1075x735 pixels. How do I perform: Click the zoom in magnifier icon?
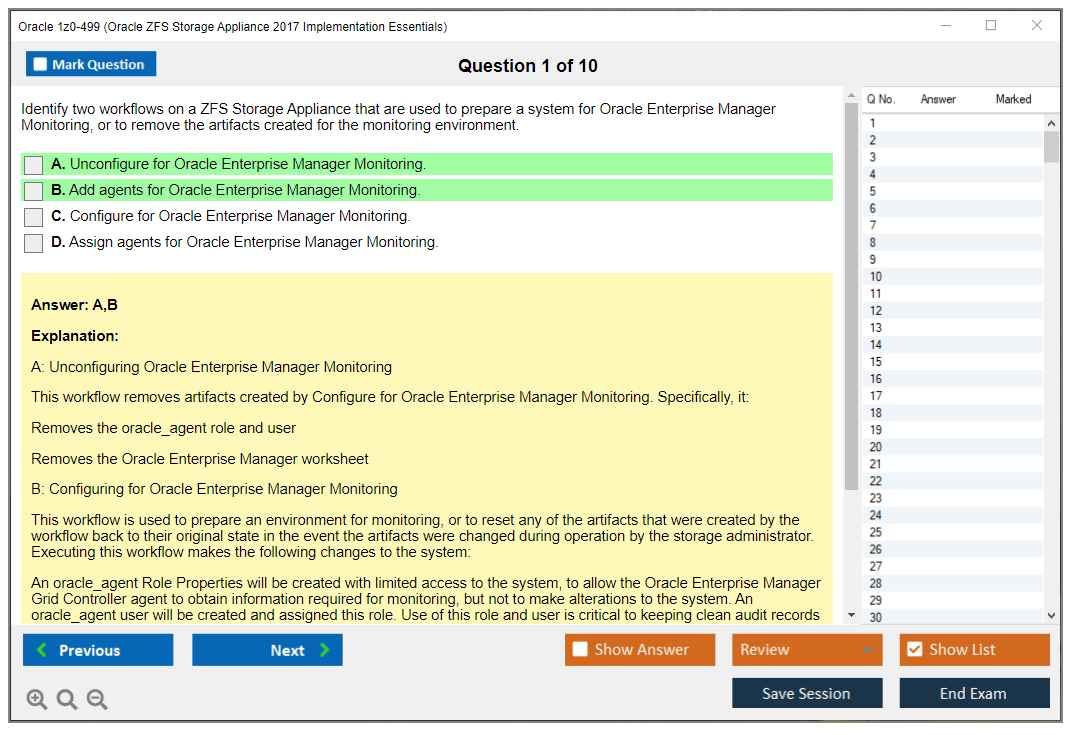pyautogui.click(x=36, y=699)
